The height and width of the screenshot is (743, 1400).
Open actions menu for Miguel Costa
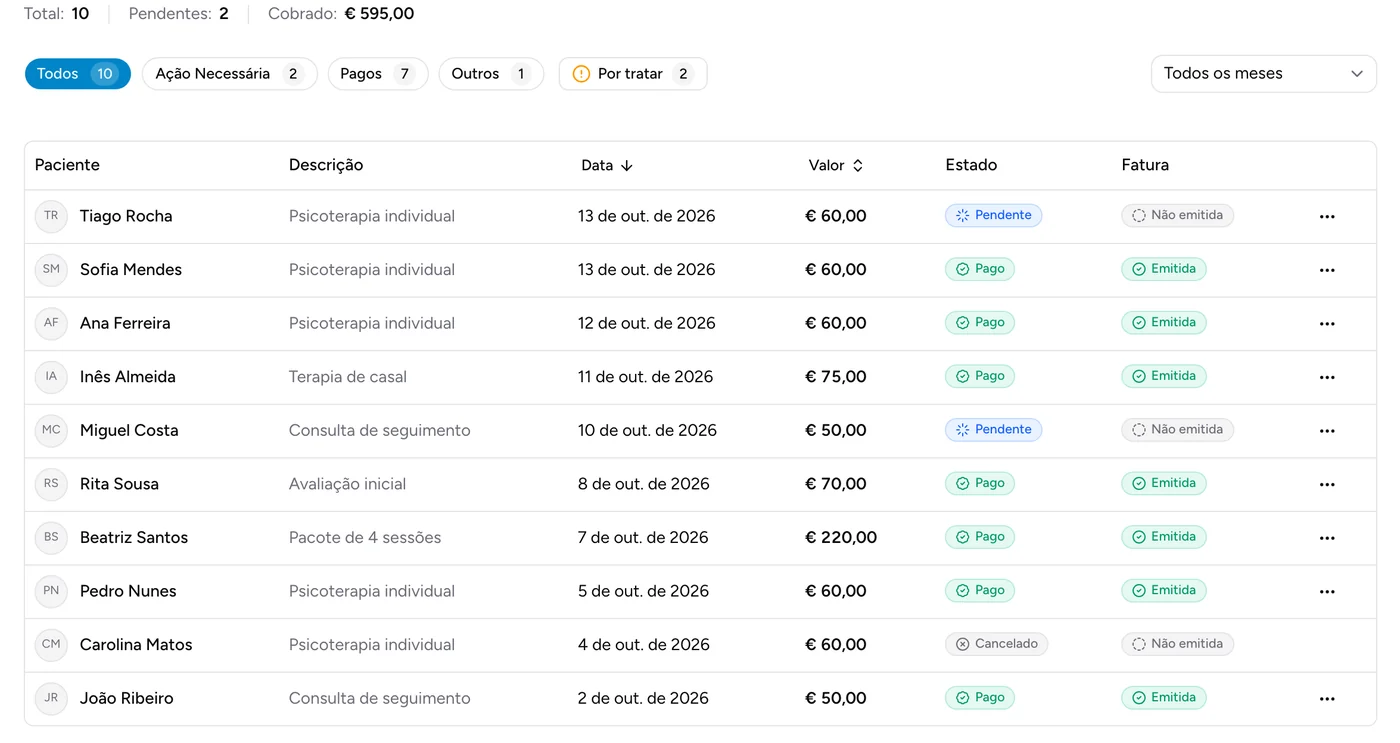pyautogui.click(x=1327, y=431)
